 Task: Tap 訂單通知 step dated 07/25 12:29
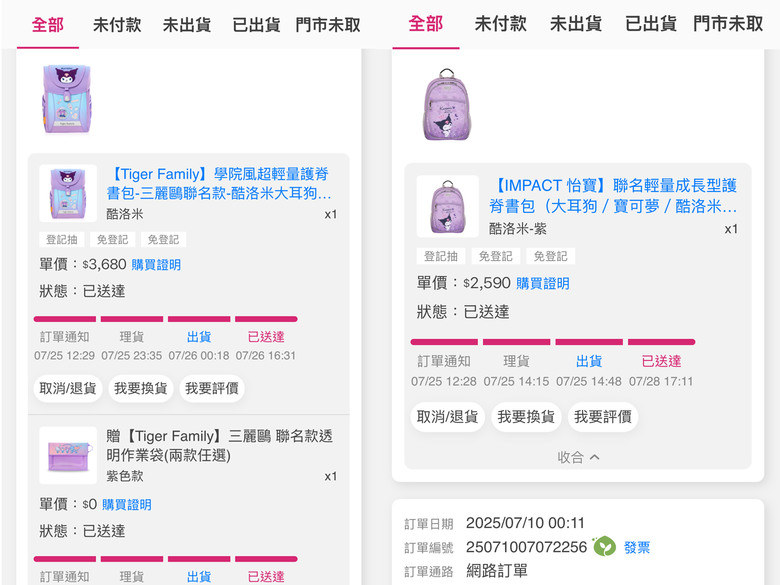(x=65, y=337)
